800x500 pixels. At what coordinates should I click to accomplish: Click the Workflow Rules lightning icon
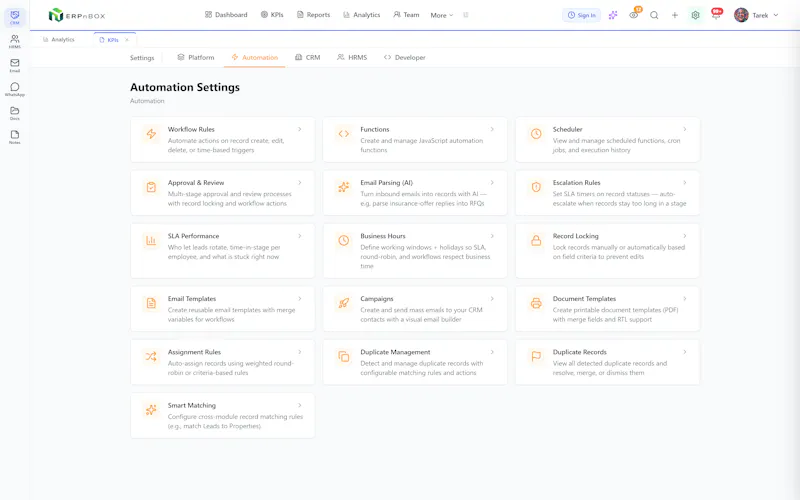(x=151, y=134)
